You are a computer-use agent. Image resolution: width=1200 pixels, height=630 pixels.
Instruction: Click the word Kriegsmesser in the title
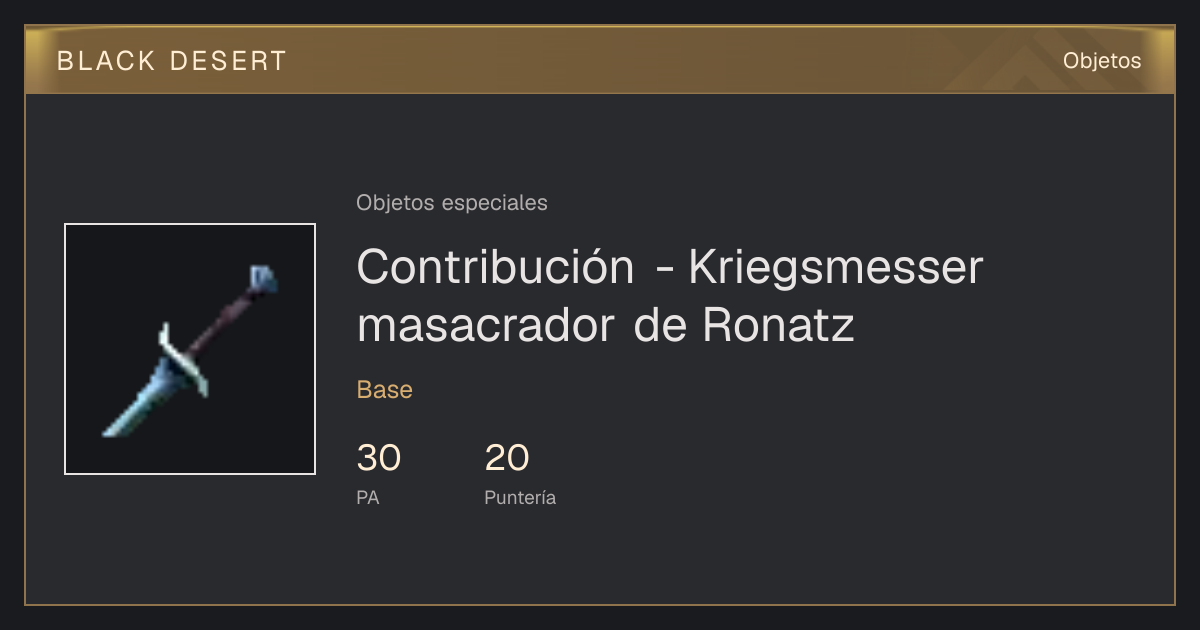836,267
